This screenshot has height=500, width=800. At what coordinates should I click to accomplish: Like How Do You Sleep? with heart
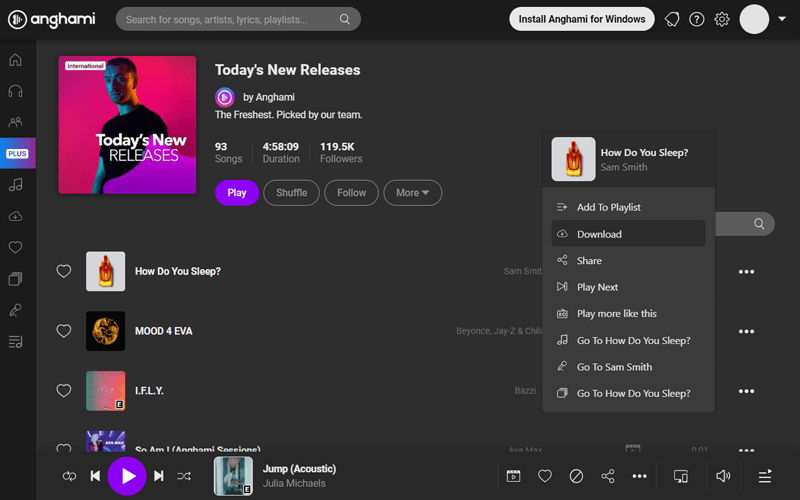64,271
